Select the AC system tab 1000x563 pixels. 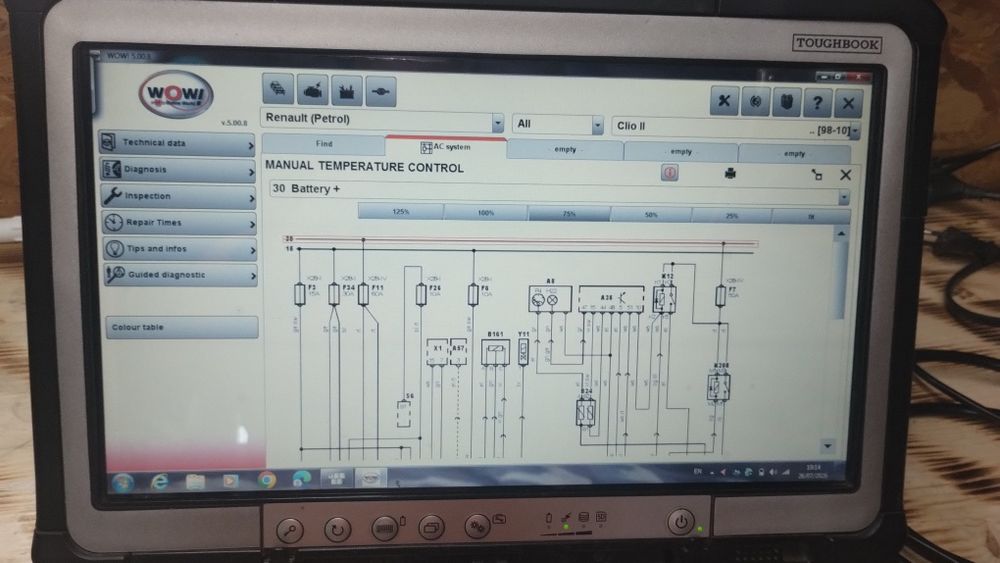(446, 147)
